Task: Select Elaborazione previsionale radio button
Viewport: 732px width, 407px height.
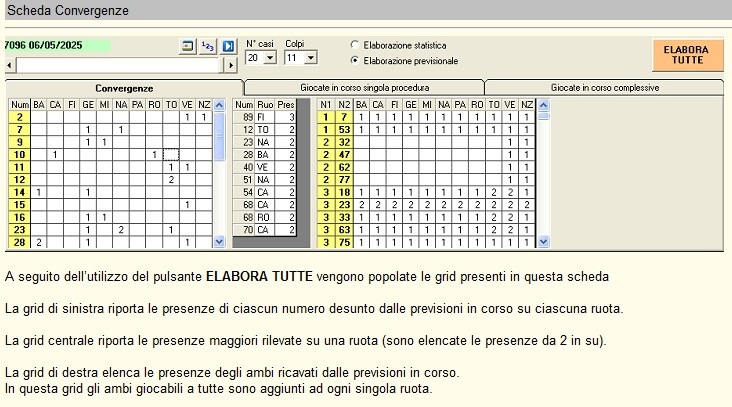Action: click(x=355, y=61)
